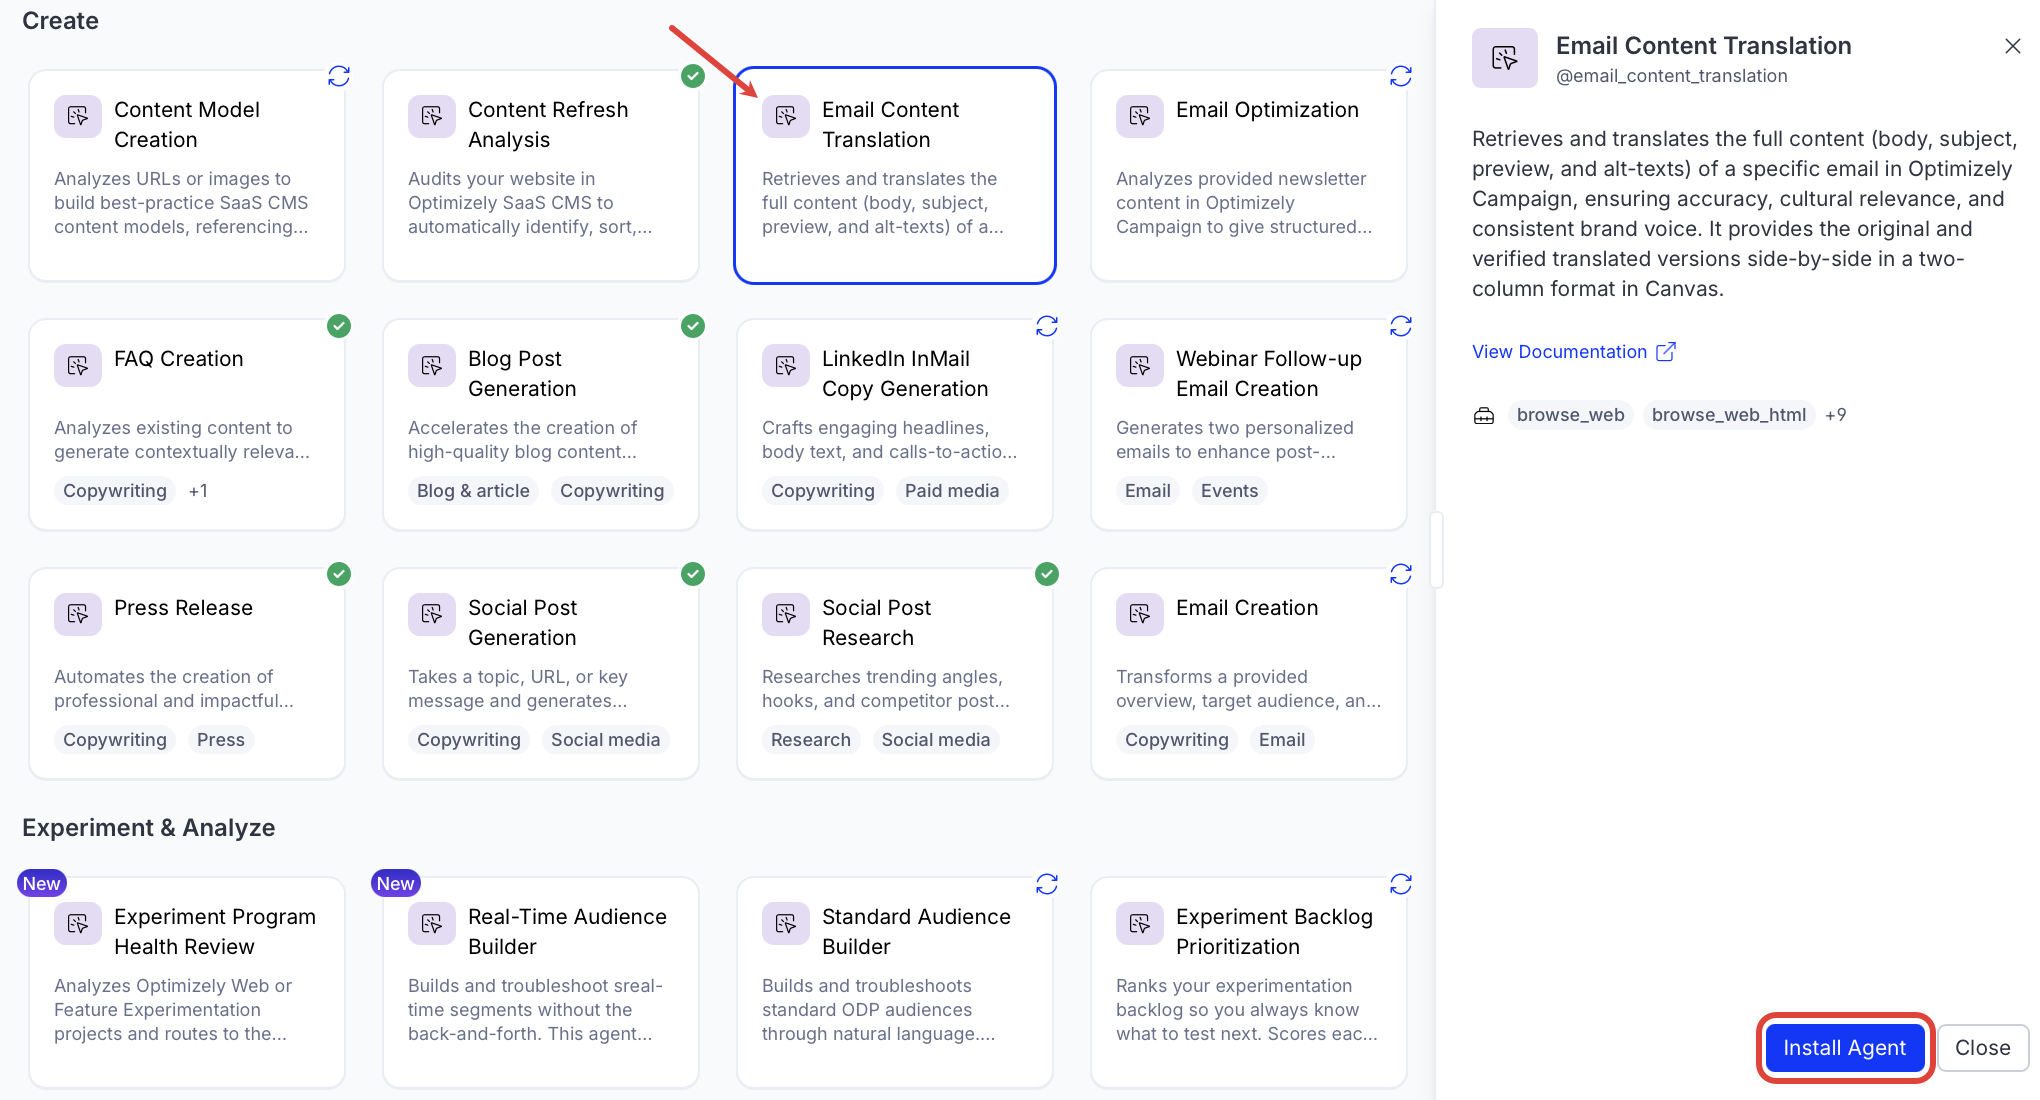Viewport: 2040px width, 1100px height.
Task: Click the installed checkmark on Press Release
Action: (339, 574)
